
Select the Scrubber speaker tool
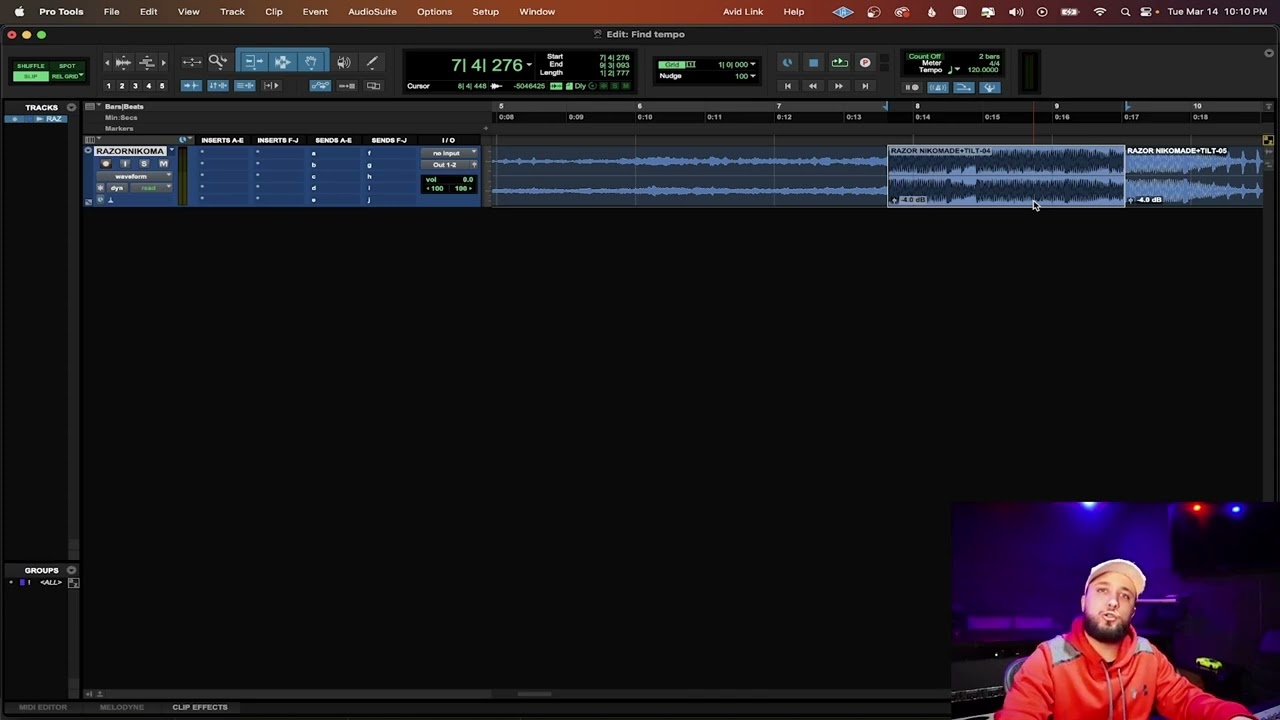click(x=344, y=62)
